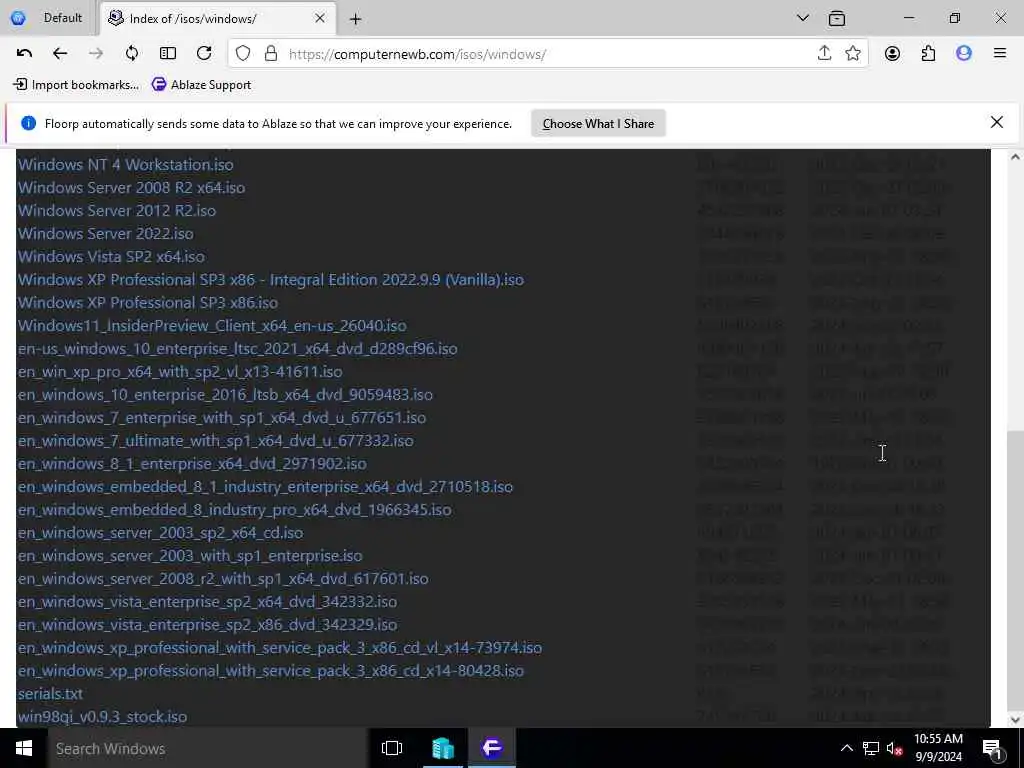The height and width of the screenshot is (768, 1024).
Task: Show site security padlock info
Action: click(271, 54)
